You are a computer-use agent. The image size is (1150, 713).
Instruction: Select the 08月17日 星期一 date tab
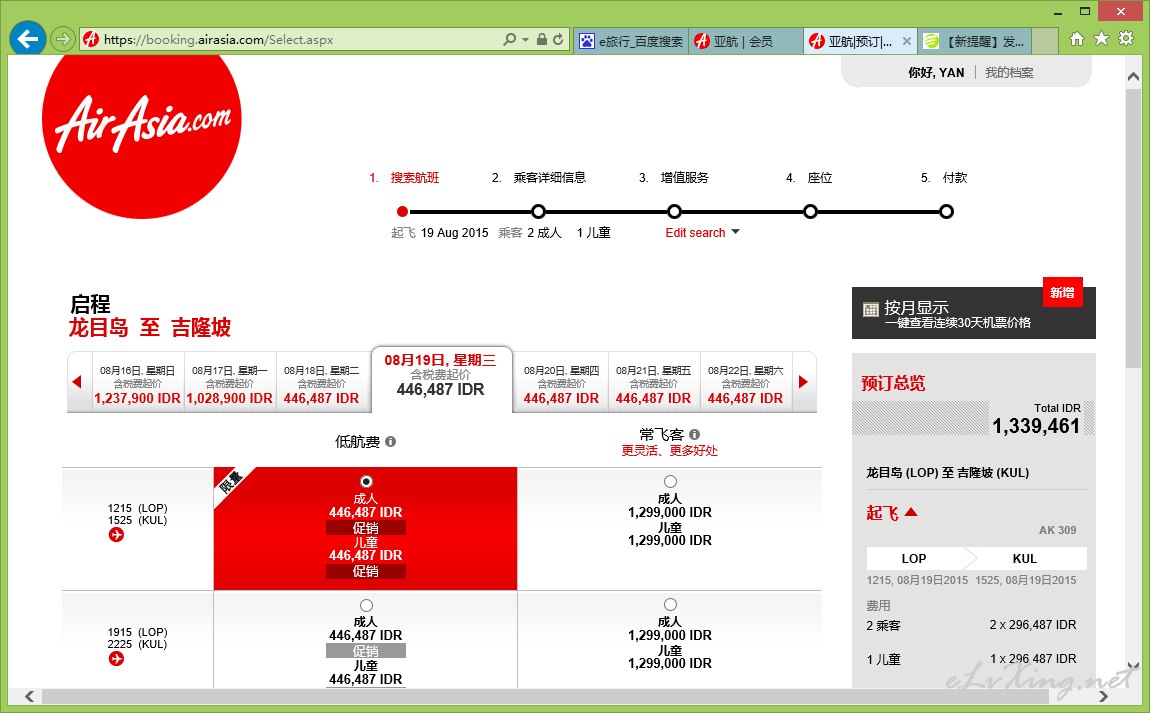[x=230, y=384]
